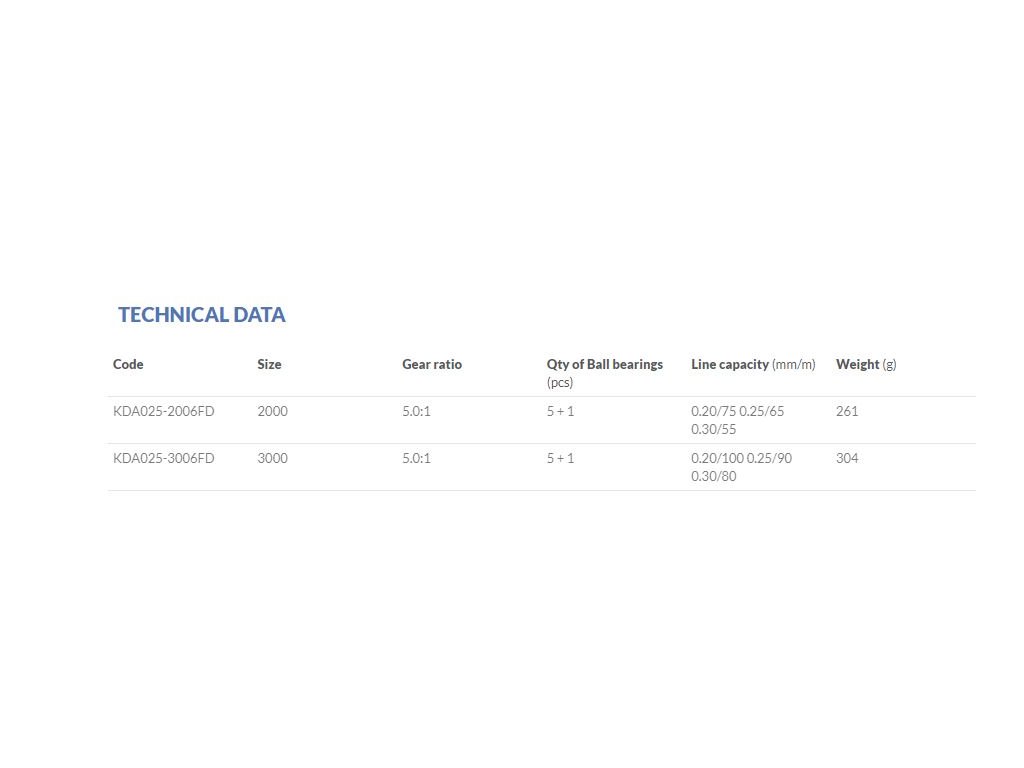The image size is (1024, 768).
Task: Select the Line capacity column header
Action: (x=753, y=364)
